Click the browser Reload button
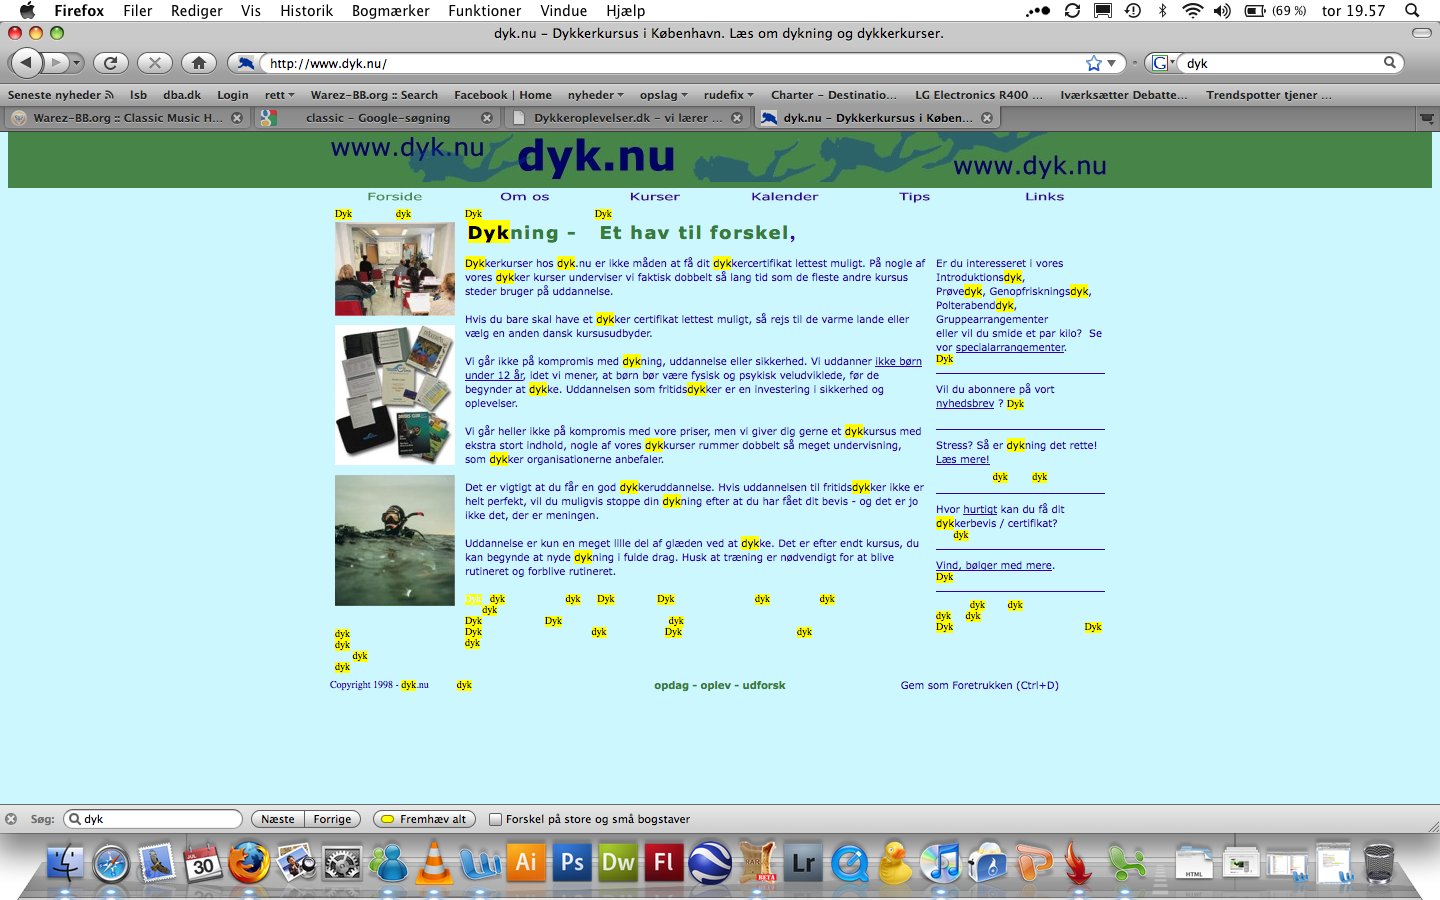The height and width of the screenshot is (900, 1440). point(110,63)
